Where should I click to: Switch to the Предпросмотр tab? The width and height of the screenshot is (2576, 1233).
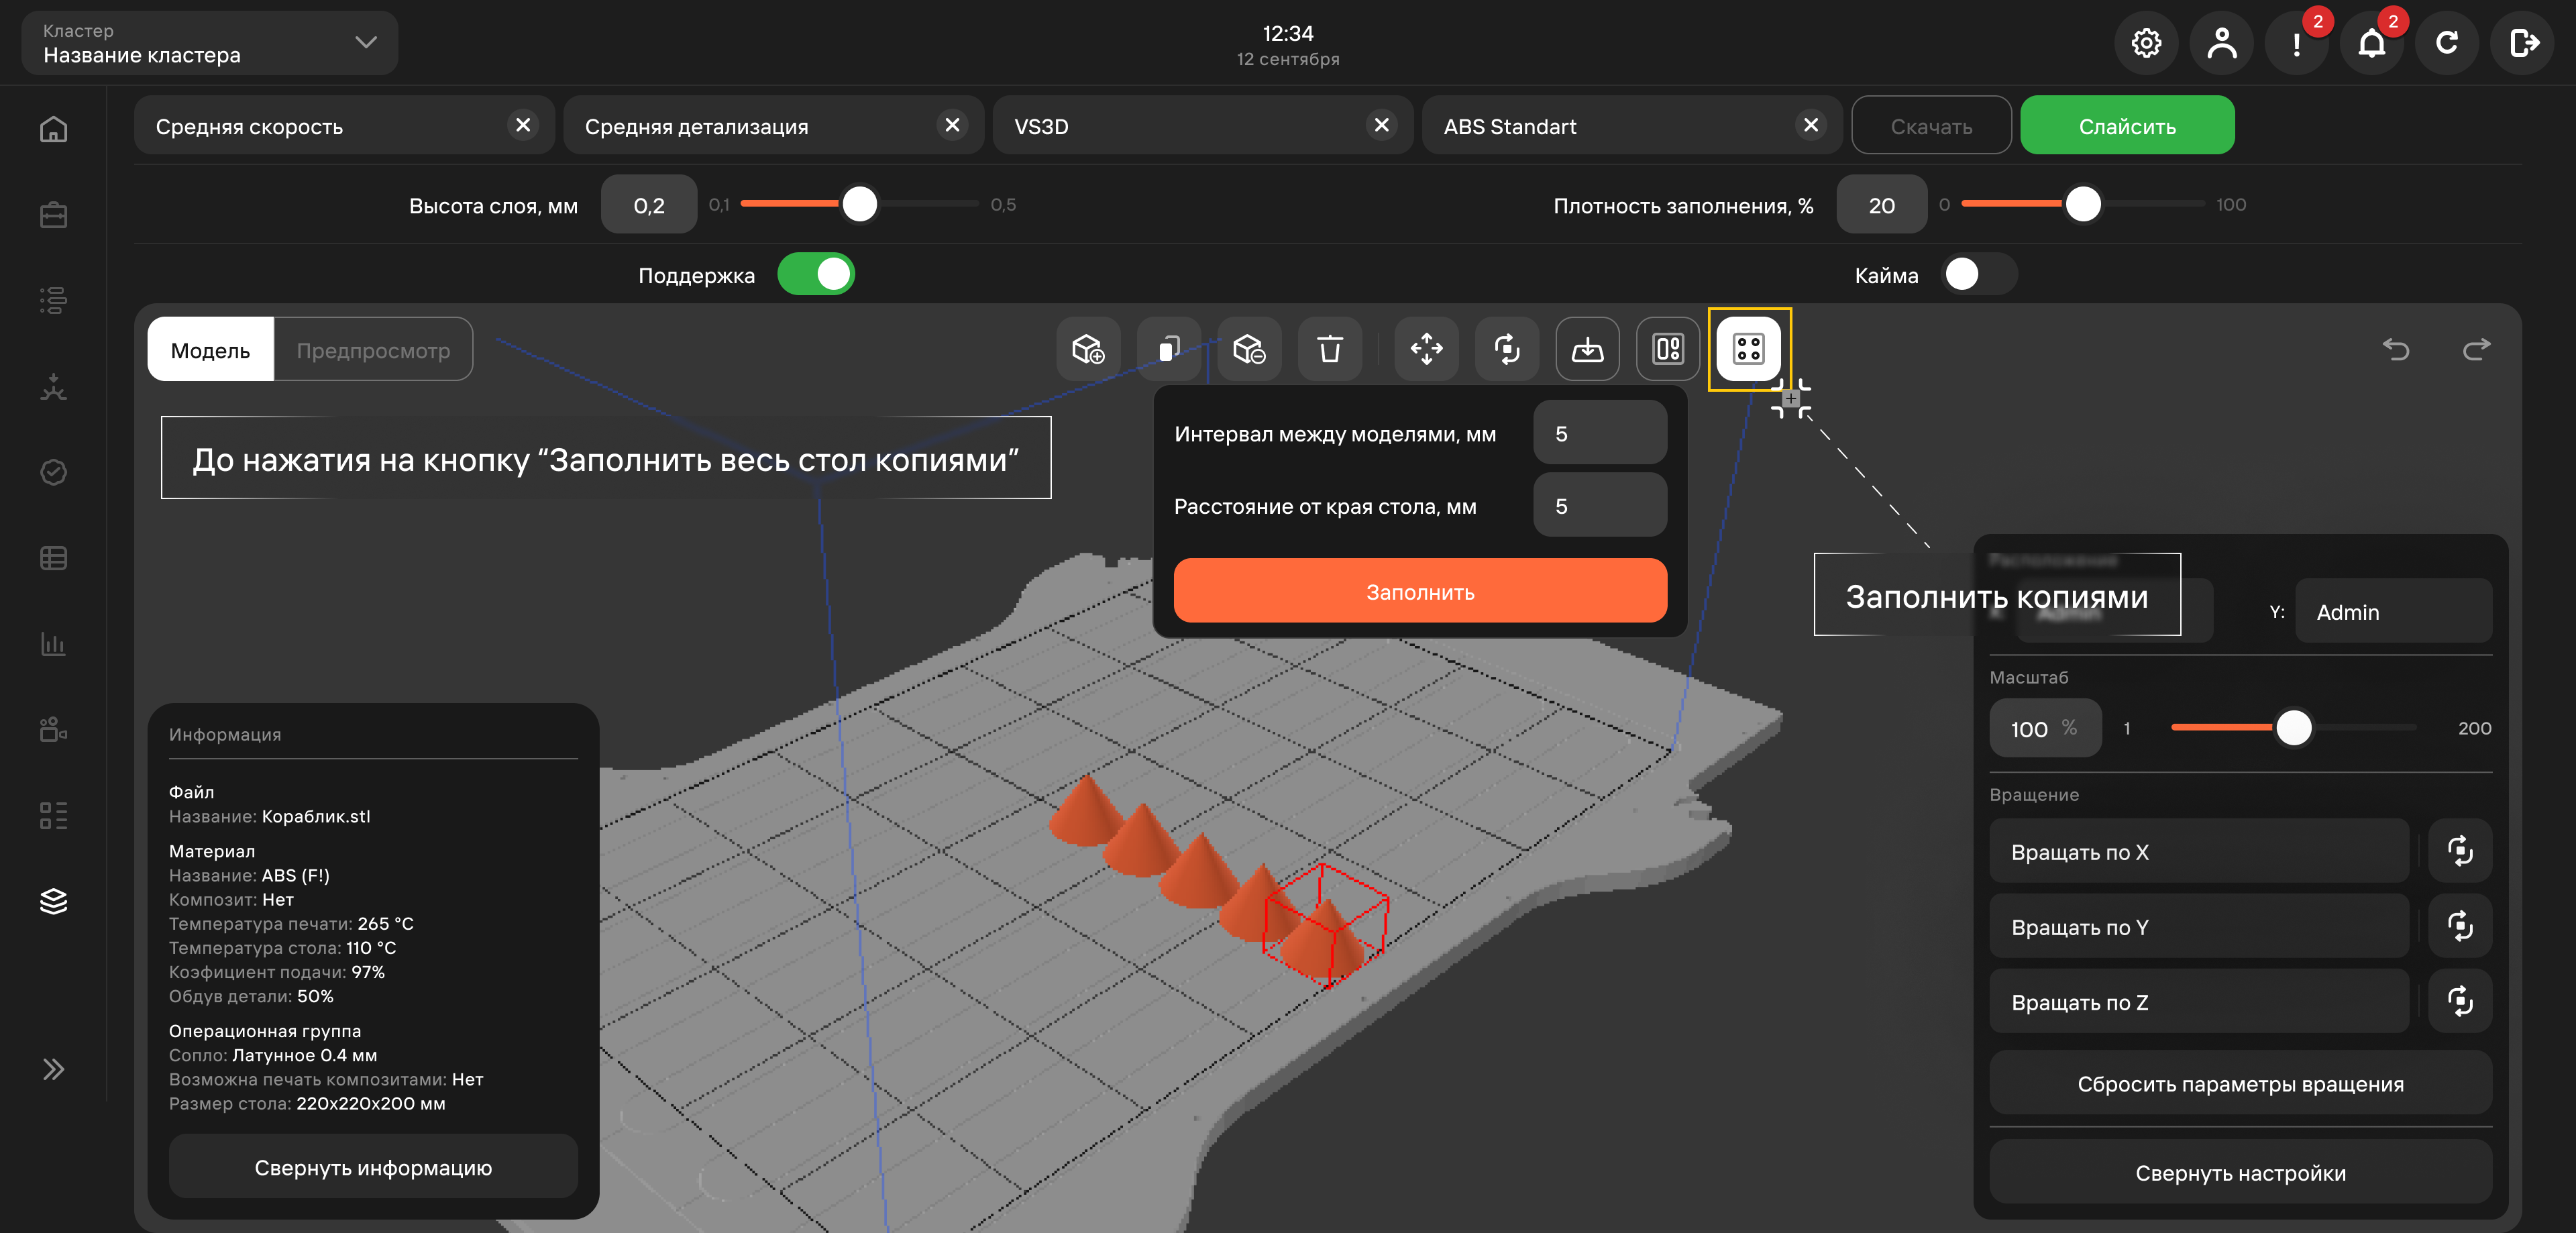pyautogui.click(x=373, y=349)
